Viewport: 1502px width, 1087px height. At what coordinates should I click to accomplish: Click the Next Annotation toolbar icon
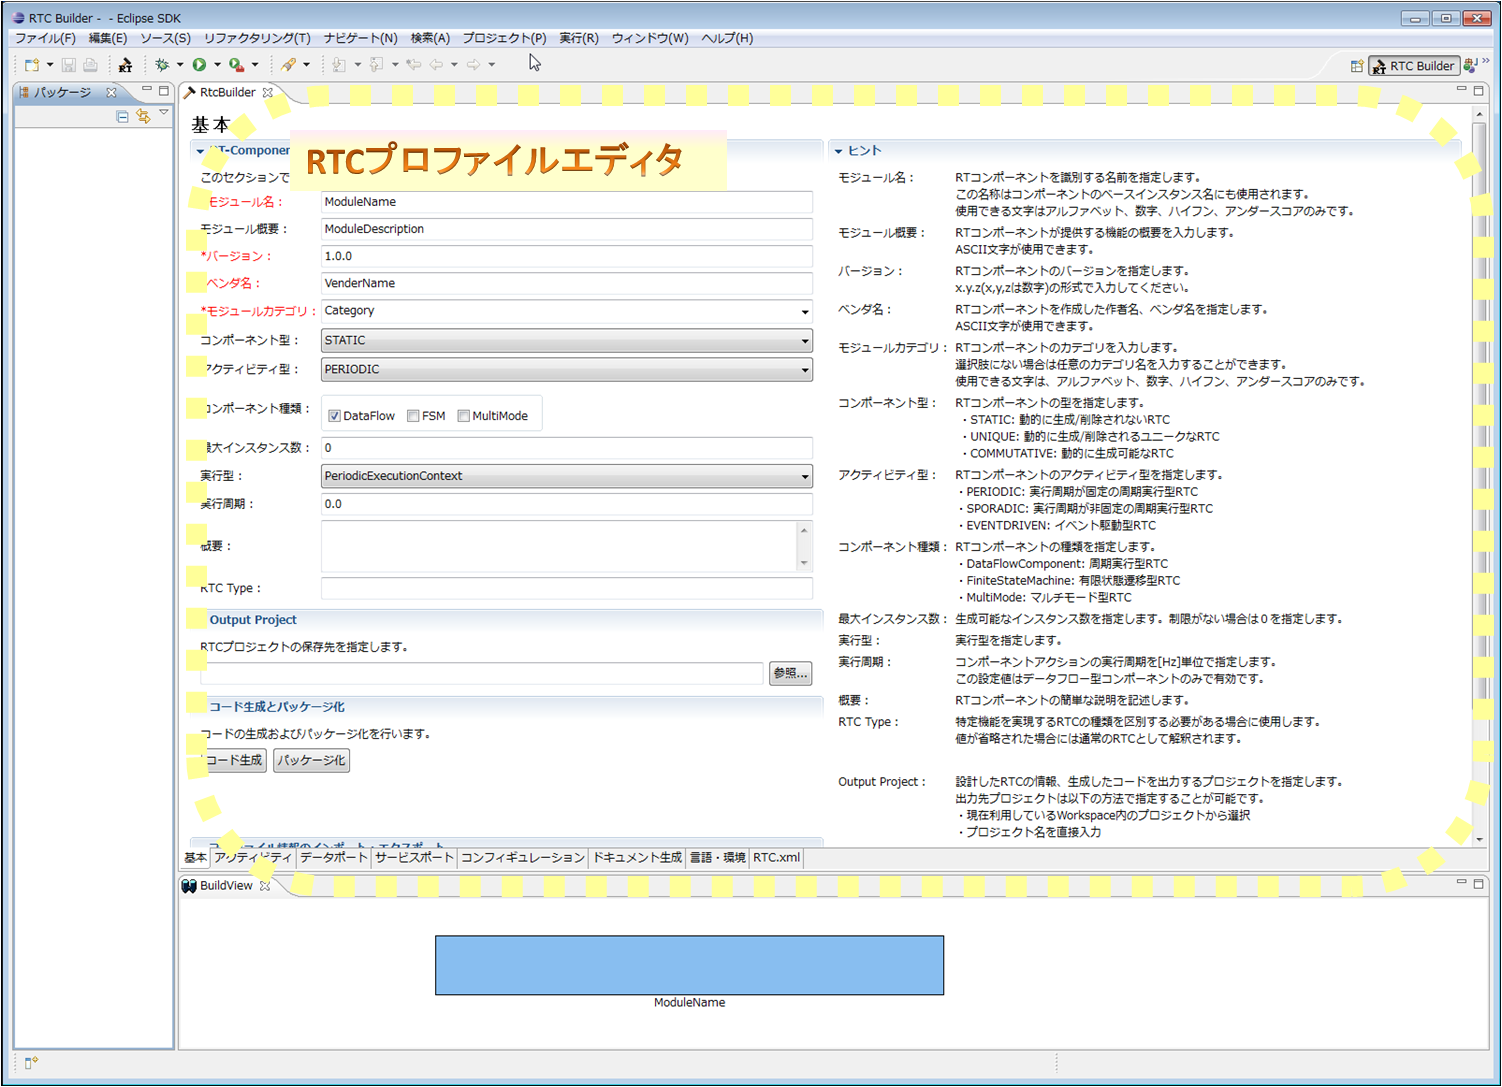[x=339, y=65]
